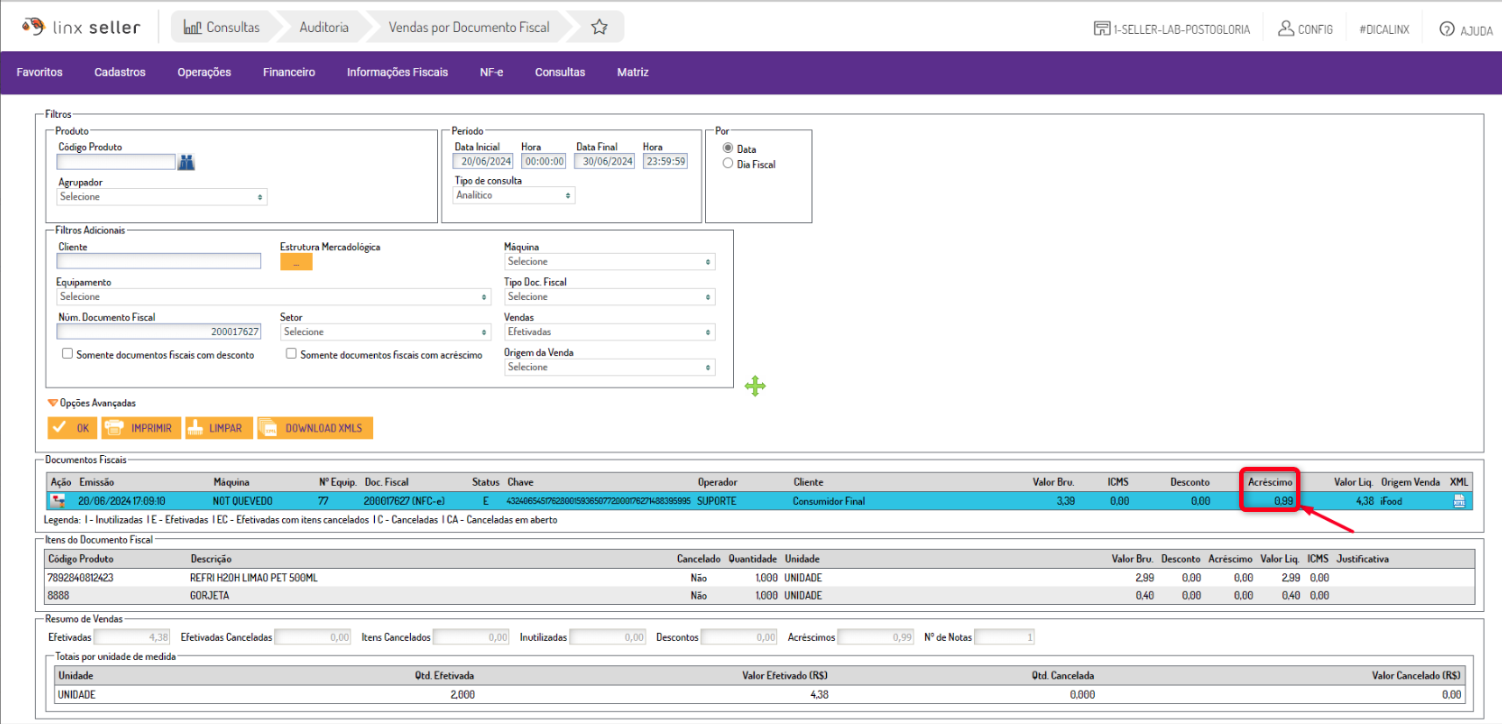Click the action icon in the NOT QUEVEDO row
This screenshot has width=1502, height=724.
(x=58, y=500)
